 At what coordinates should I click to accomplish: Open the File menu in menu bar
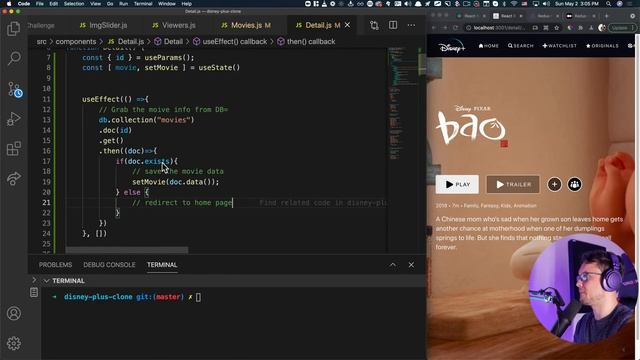point(39,4)
